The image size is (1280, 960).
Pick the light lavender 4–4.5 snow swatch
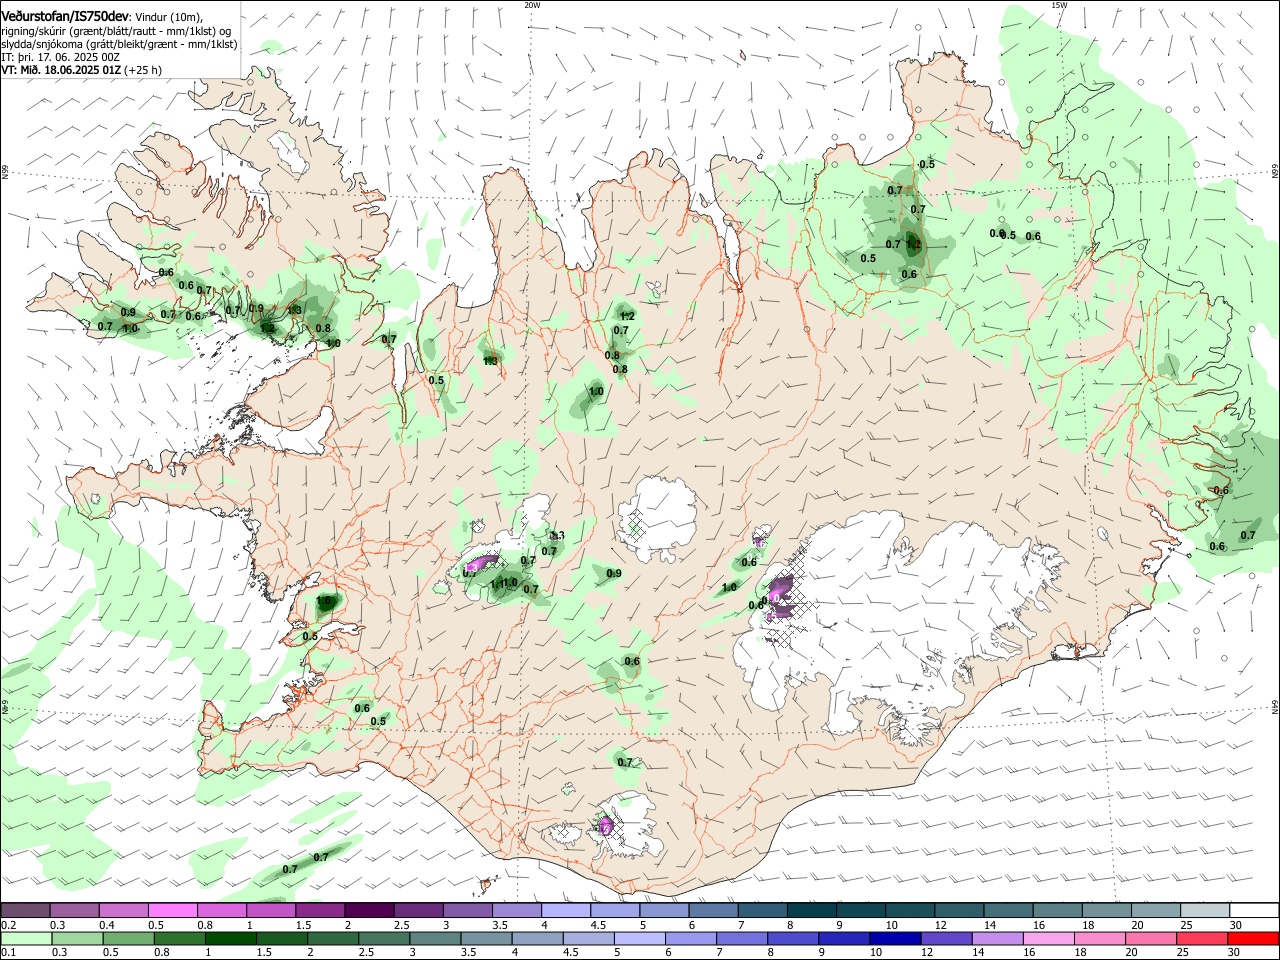point(565,910)
